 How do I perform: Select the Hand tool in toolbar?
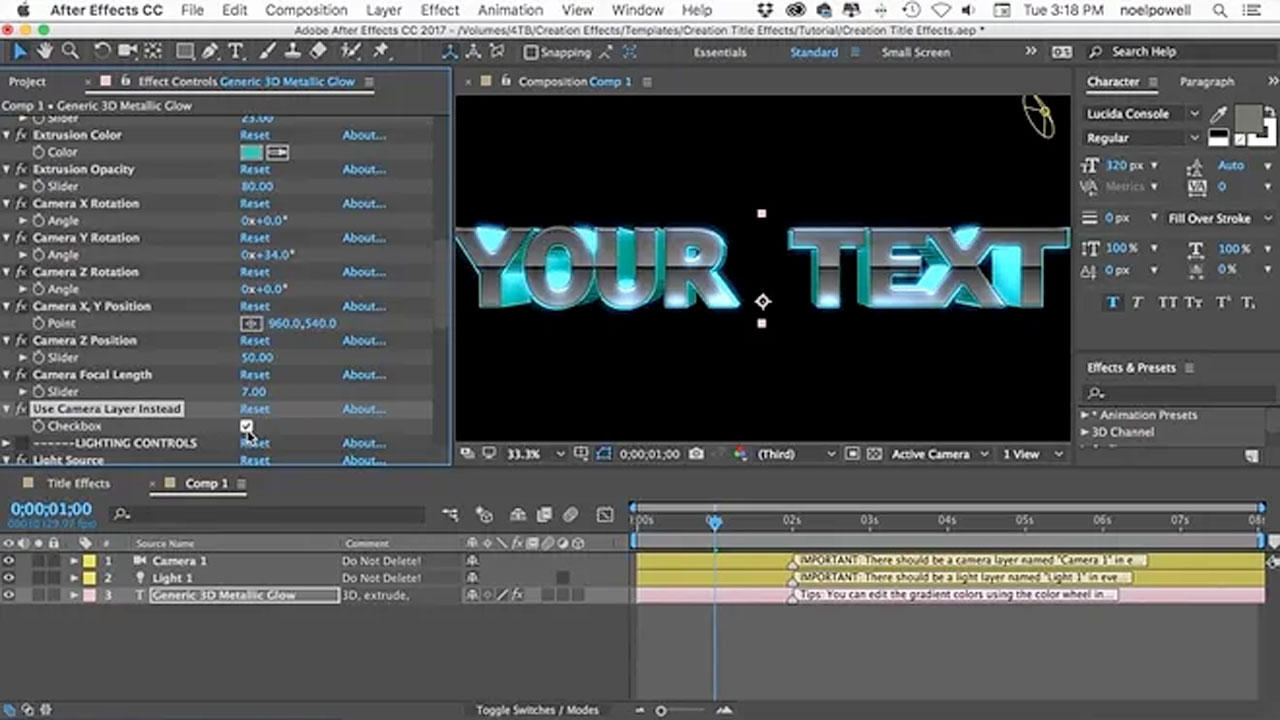[45, 52]
